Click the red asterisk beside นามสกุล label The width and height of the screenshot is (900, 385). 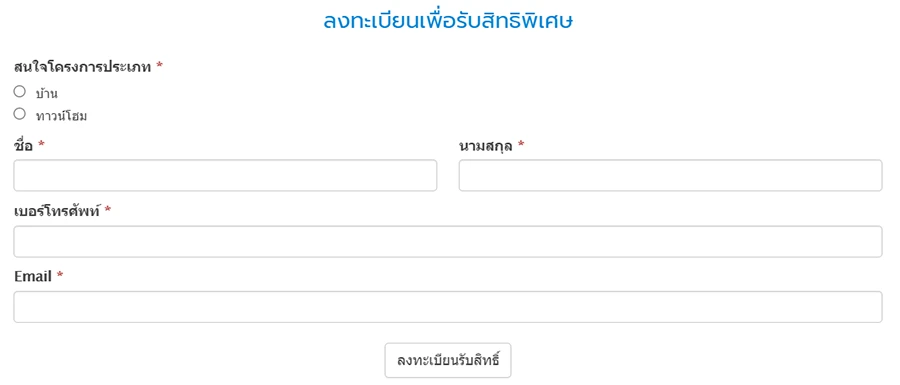[x=521, y=145]
